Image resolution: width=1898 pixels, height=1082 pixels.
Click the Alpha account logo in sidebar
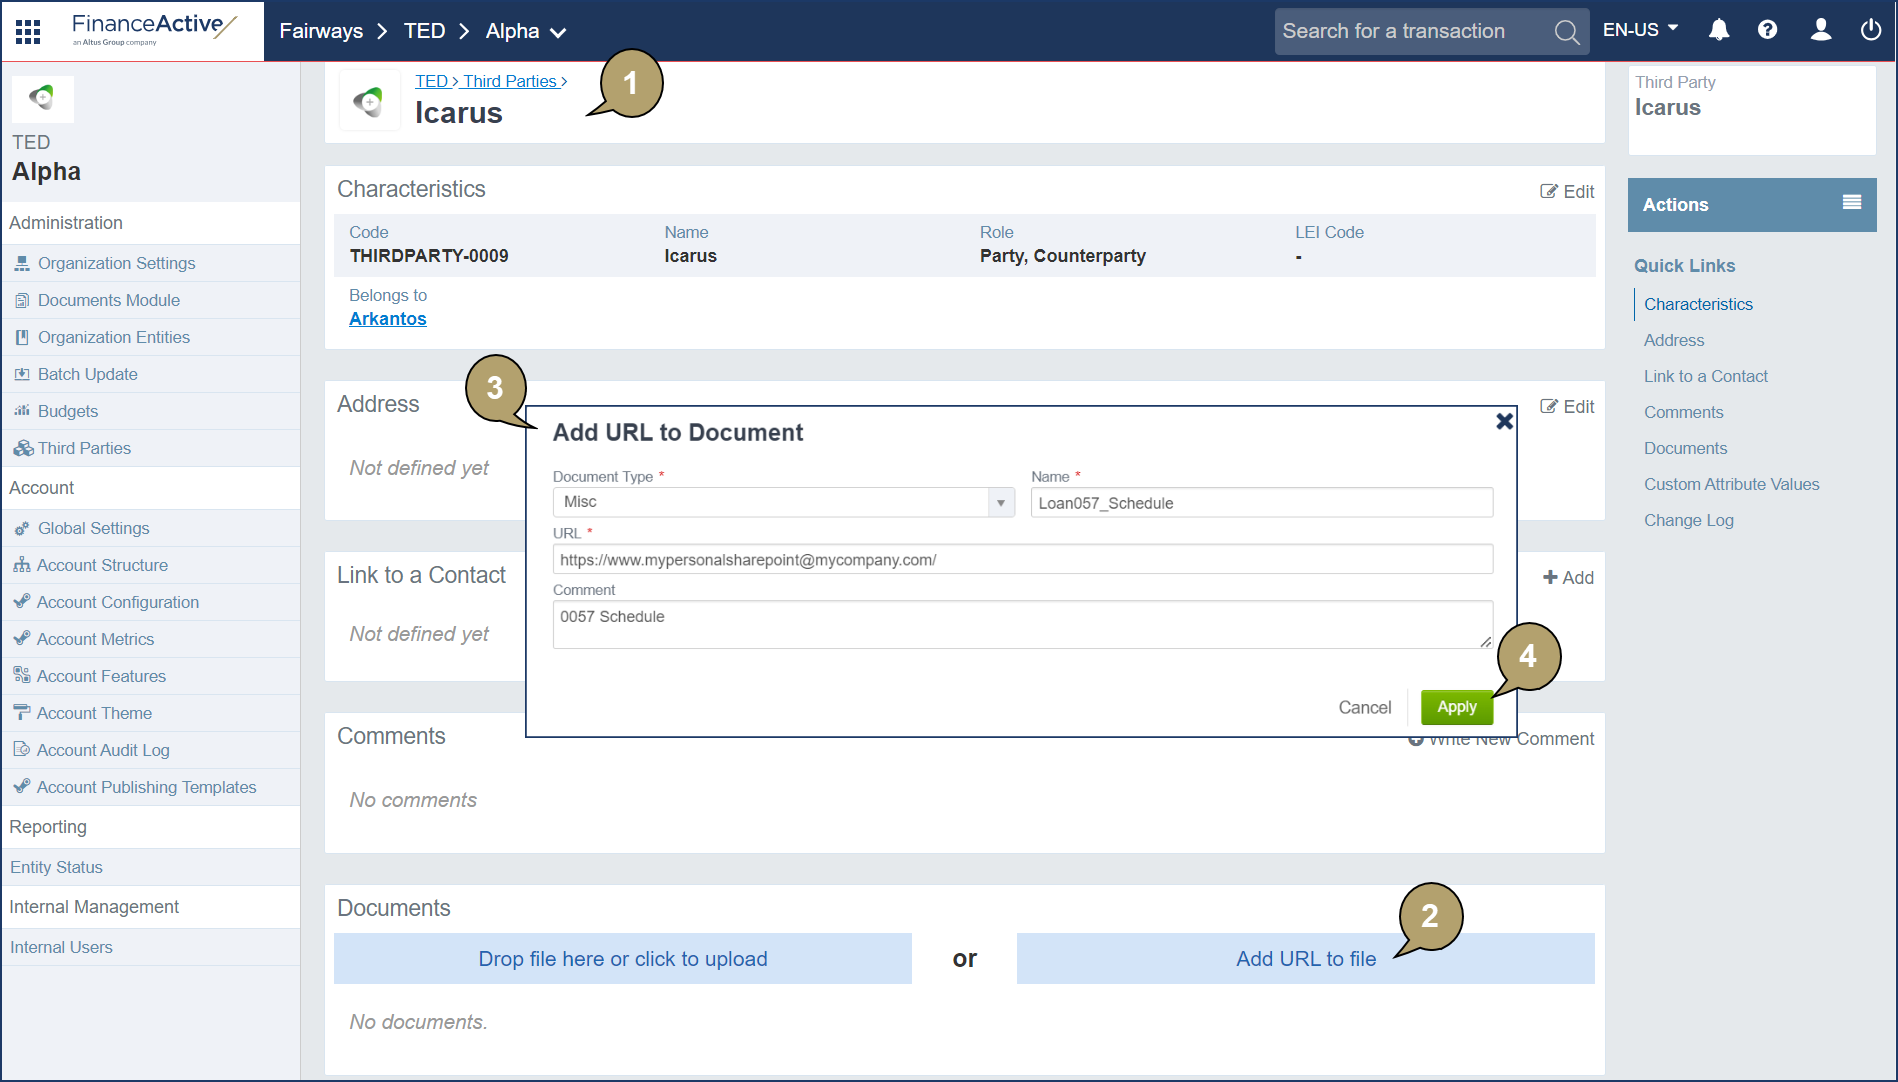(x=42, y=98)
